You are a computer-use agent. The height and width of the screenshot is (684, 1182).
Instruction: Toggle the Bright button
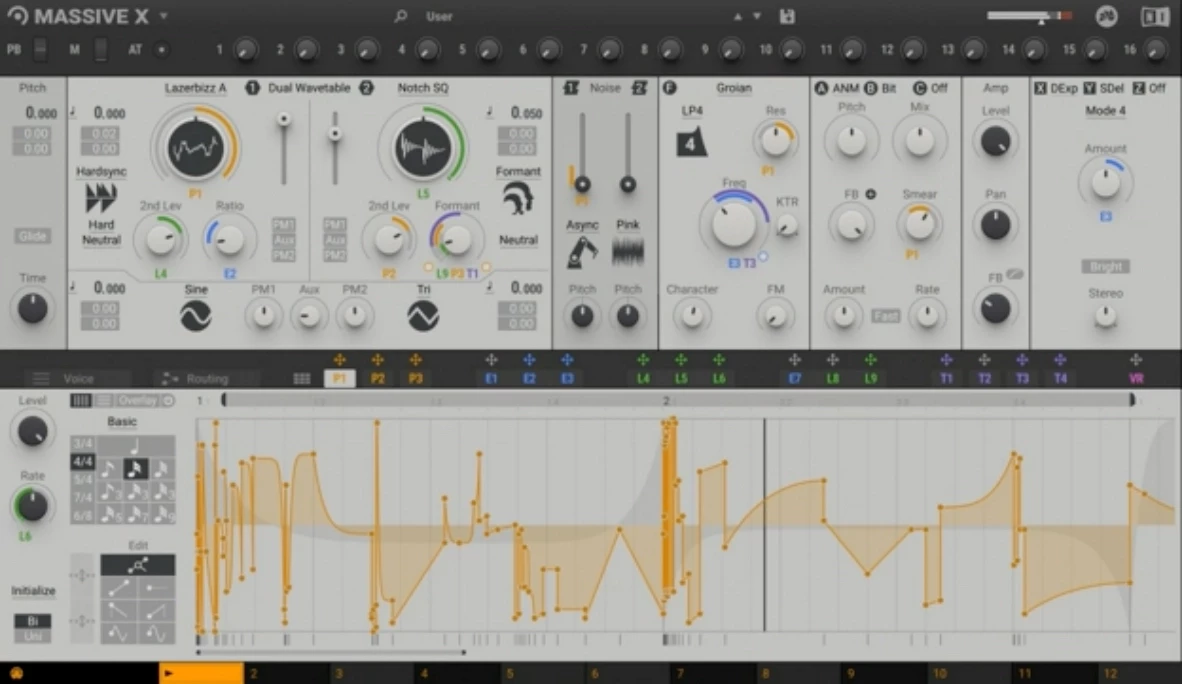[1105, 266]
